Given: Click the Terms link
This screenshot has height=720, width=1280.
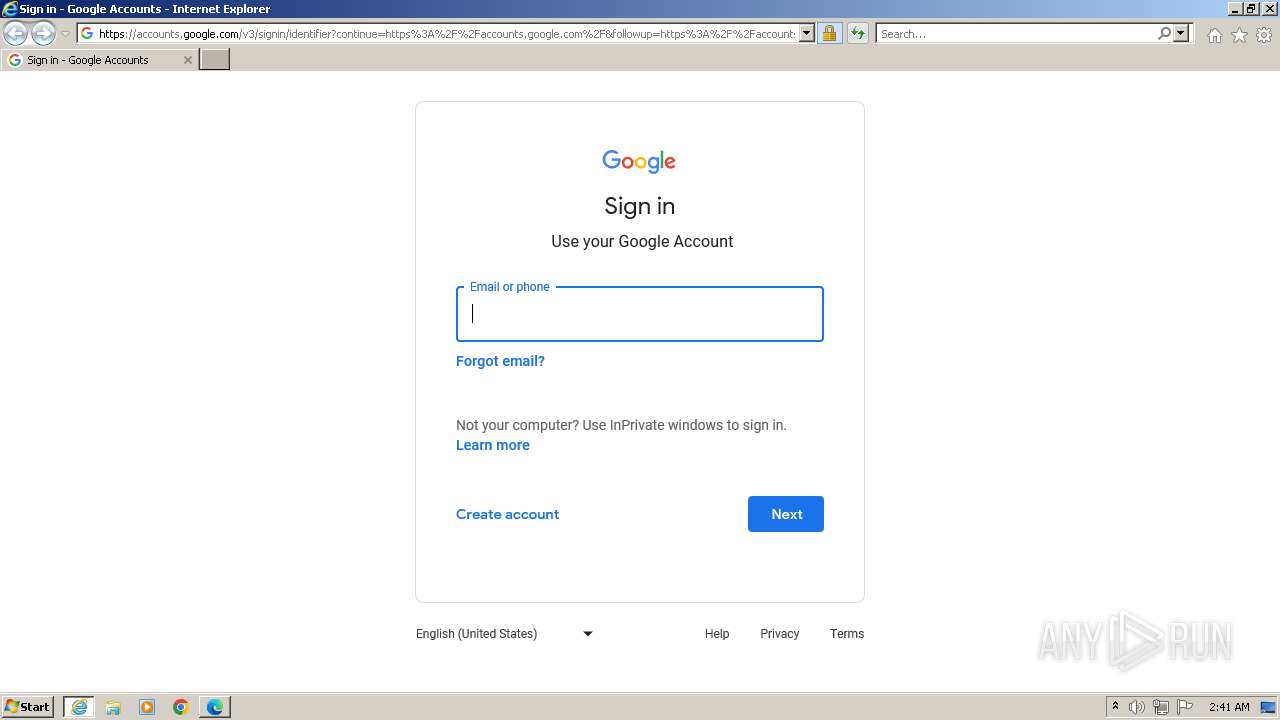Looking at the screenshot, I should [847, 634].
